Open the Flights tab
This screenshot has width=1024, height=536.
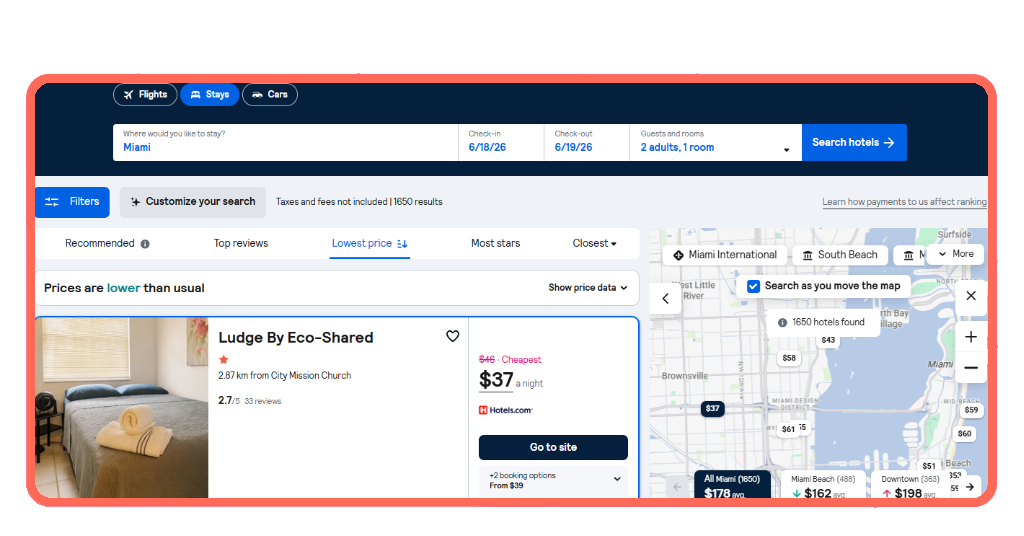pyautogui.click(x=145, y=95)
